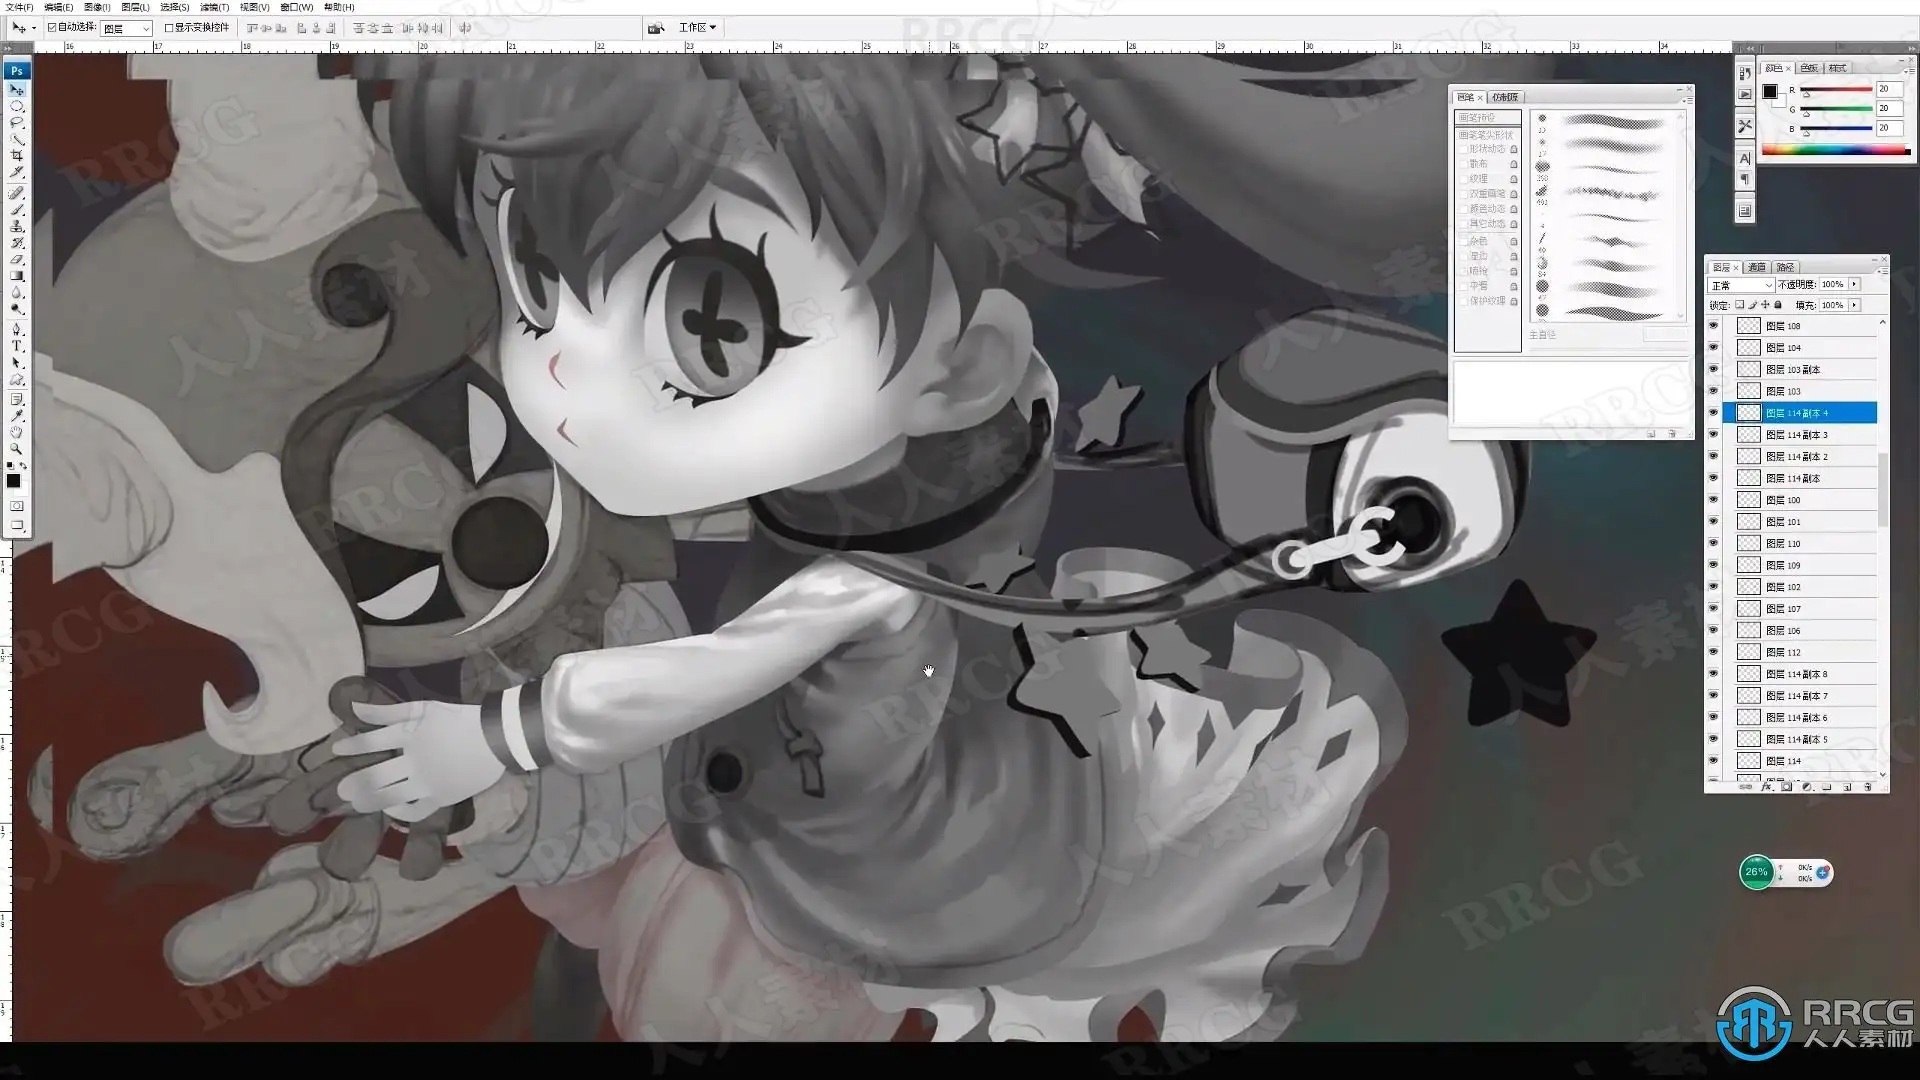Viewport: 1920px width, 1080px height.
Task: Select the Gradient tool
Action: pyautogui.click(x=17, y=276)
